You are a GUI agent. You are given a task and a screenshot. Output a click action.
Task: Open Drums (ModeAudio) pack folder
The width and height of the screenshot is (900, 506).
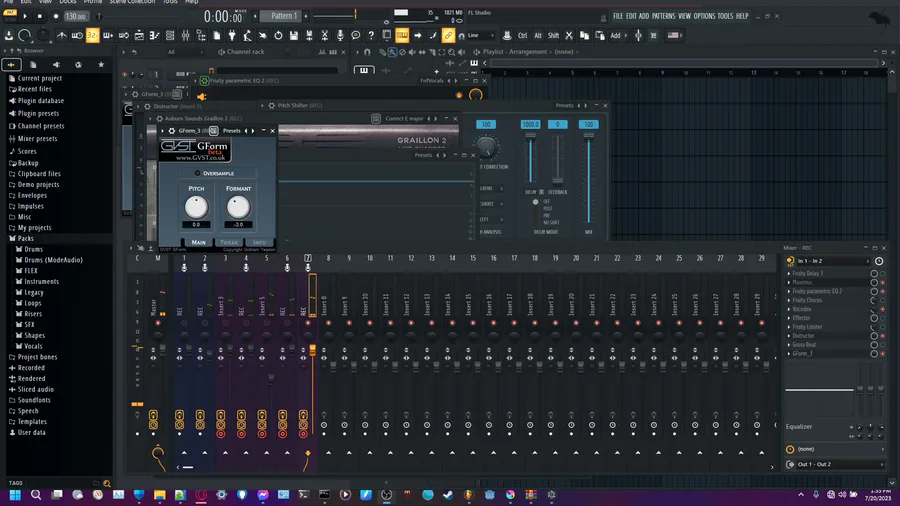(53, 260)
